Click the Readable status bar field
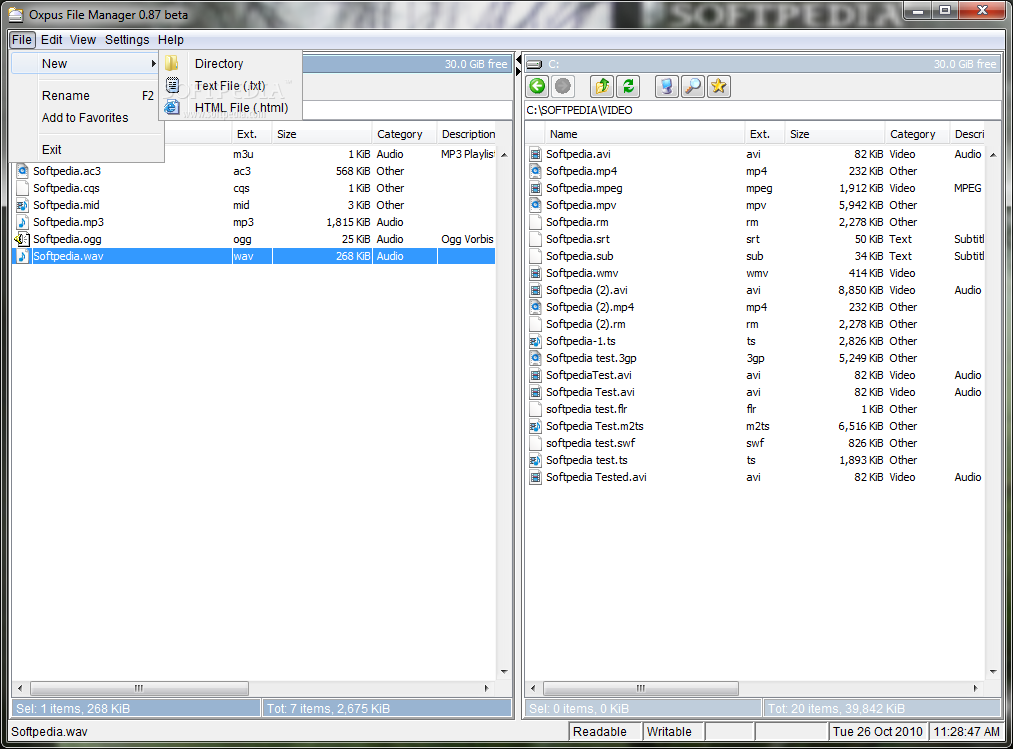Screen dimensions: 1013x749 coord(605,732)
